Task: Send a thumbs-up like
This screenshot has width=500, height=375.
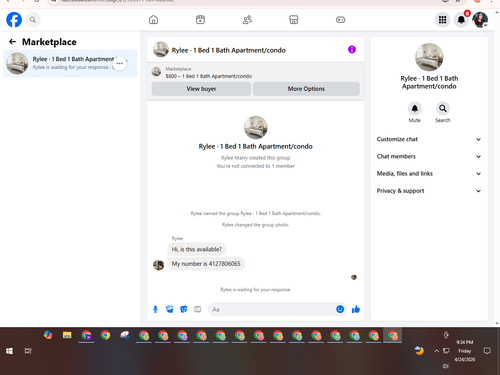Action: point(356,309)
